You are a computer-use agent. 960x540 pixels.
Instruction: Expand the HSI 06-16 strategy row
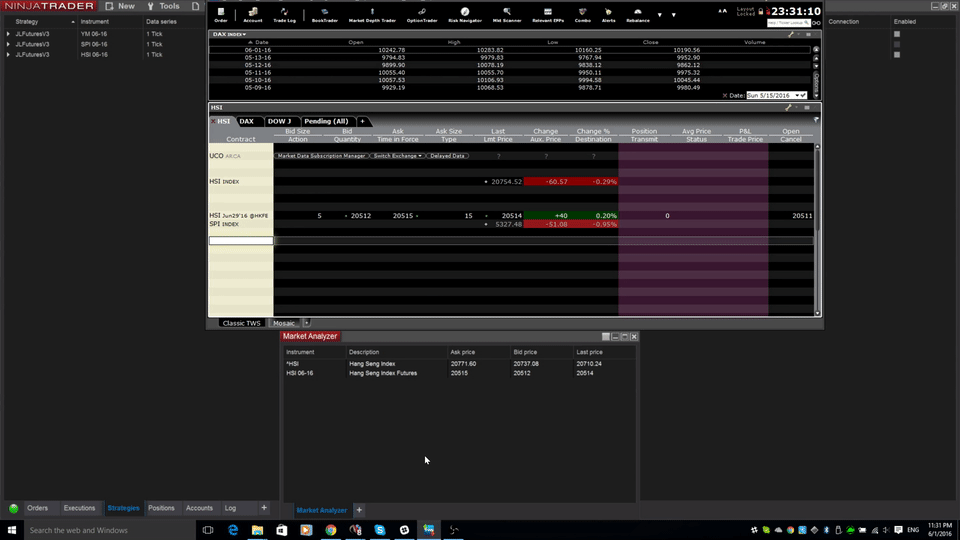pyautogui.click(x=8, y=54)
